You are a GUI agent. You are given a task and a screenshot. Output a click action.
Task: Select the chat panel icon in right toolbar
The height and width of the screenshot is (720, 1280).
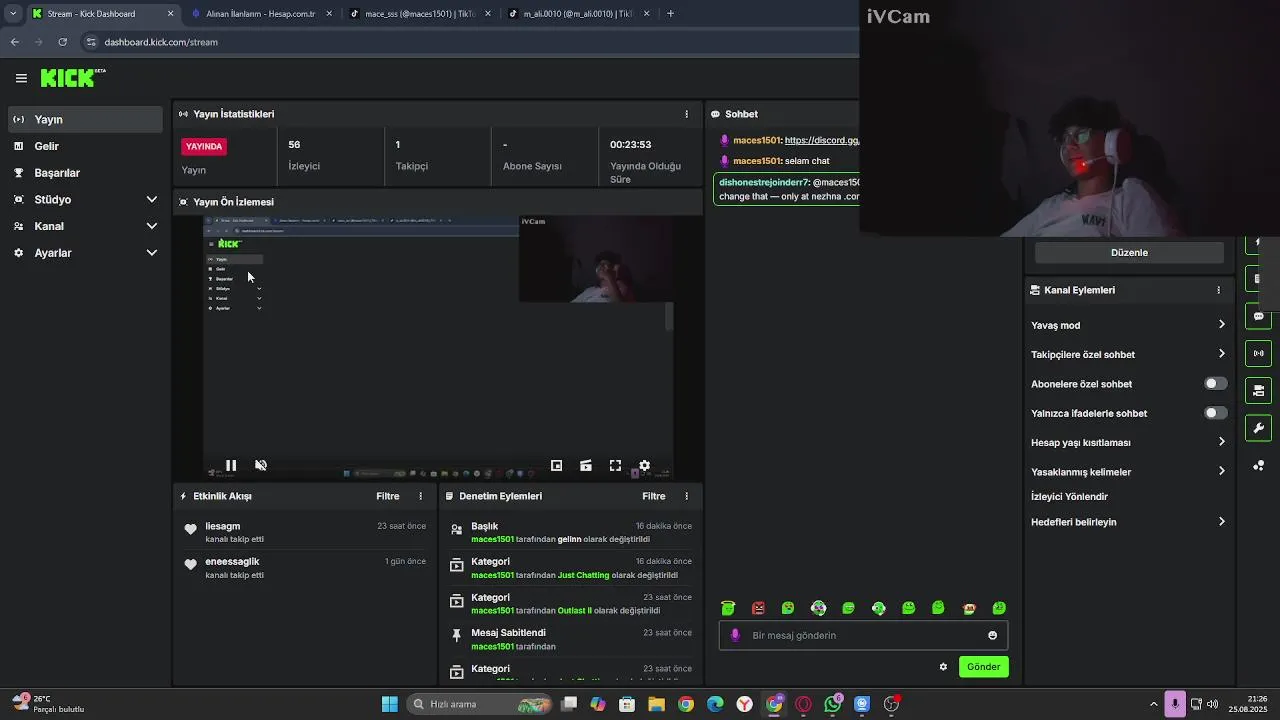click(x=1259, y=316)
